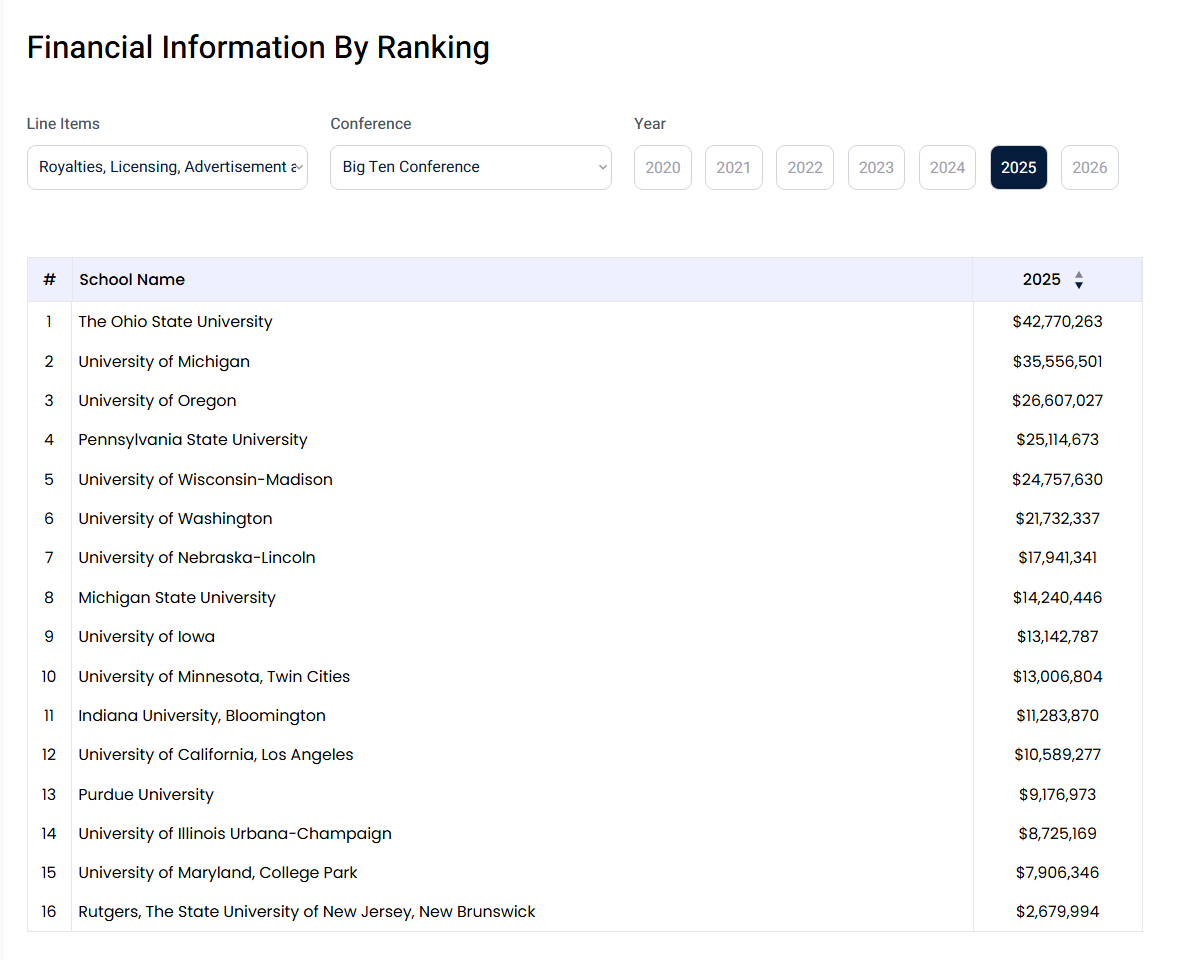1202x960 pixels.
Task: Select Pennsylvania State University row
Action: [x=193, y=440]
